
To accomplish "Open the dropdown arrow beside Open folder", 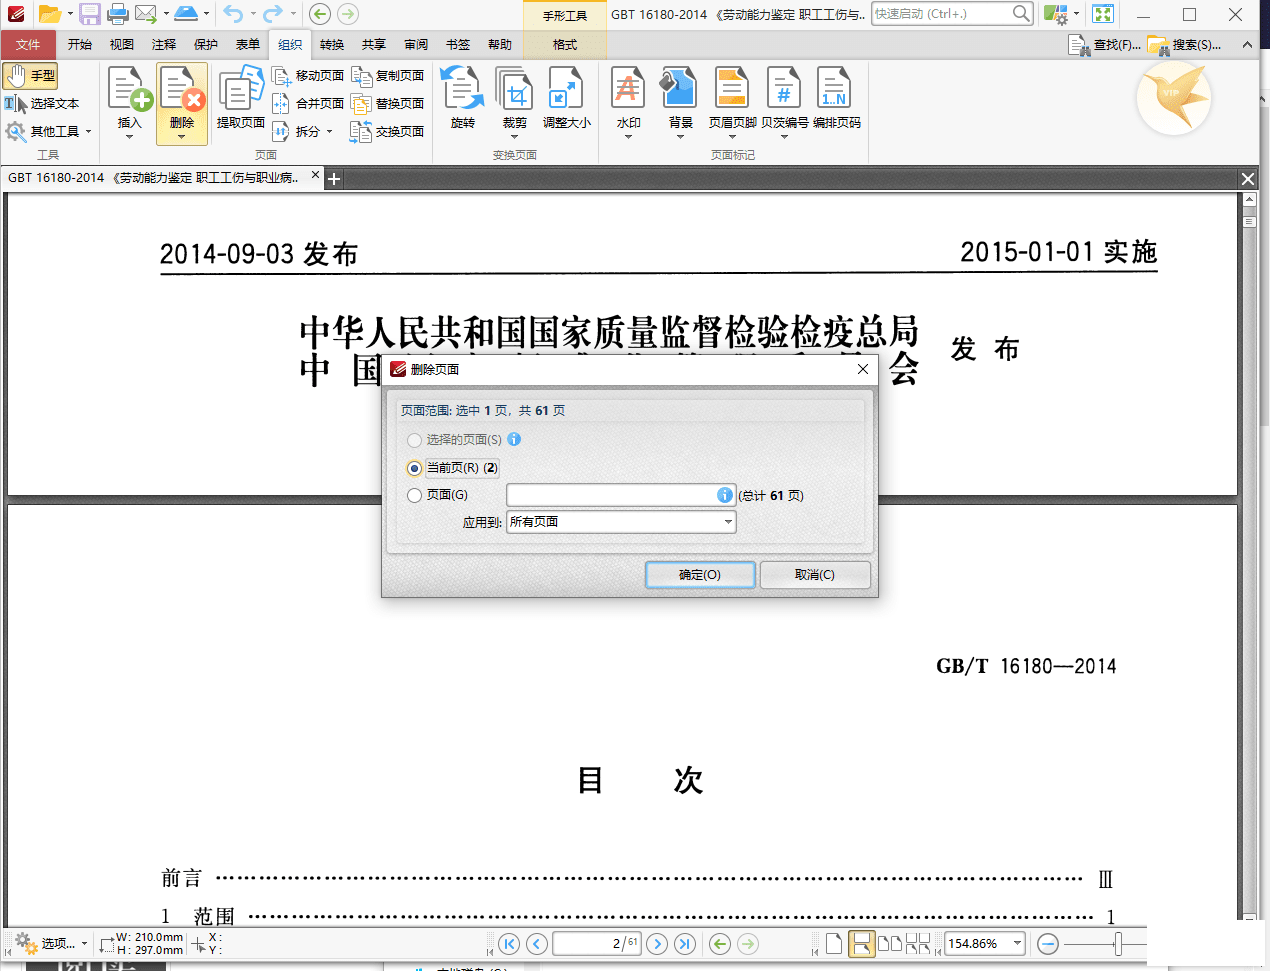I will [x=70, y=14].
